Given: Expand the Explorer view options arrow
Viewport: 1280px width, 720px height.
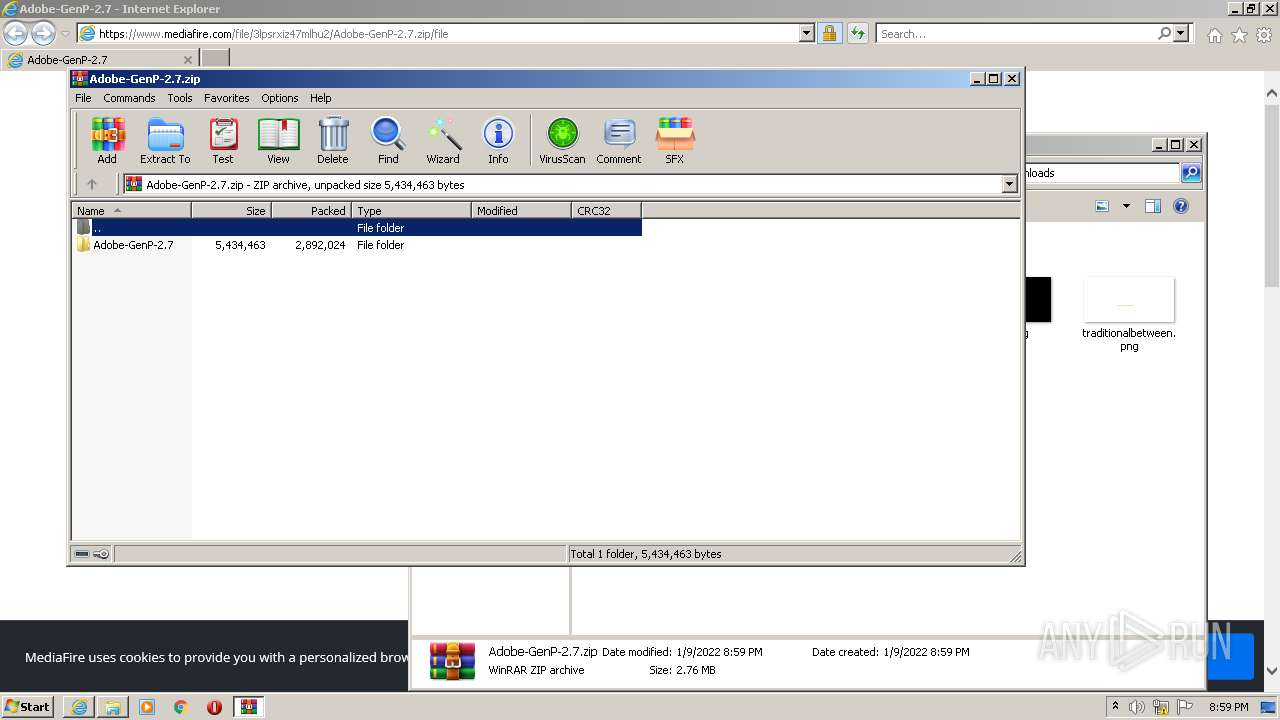Looking at the screenshot, I should click(1126, 206).
